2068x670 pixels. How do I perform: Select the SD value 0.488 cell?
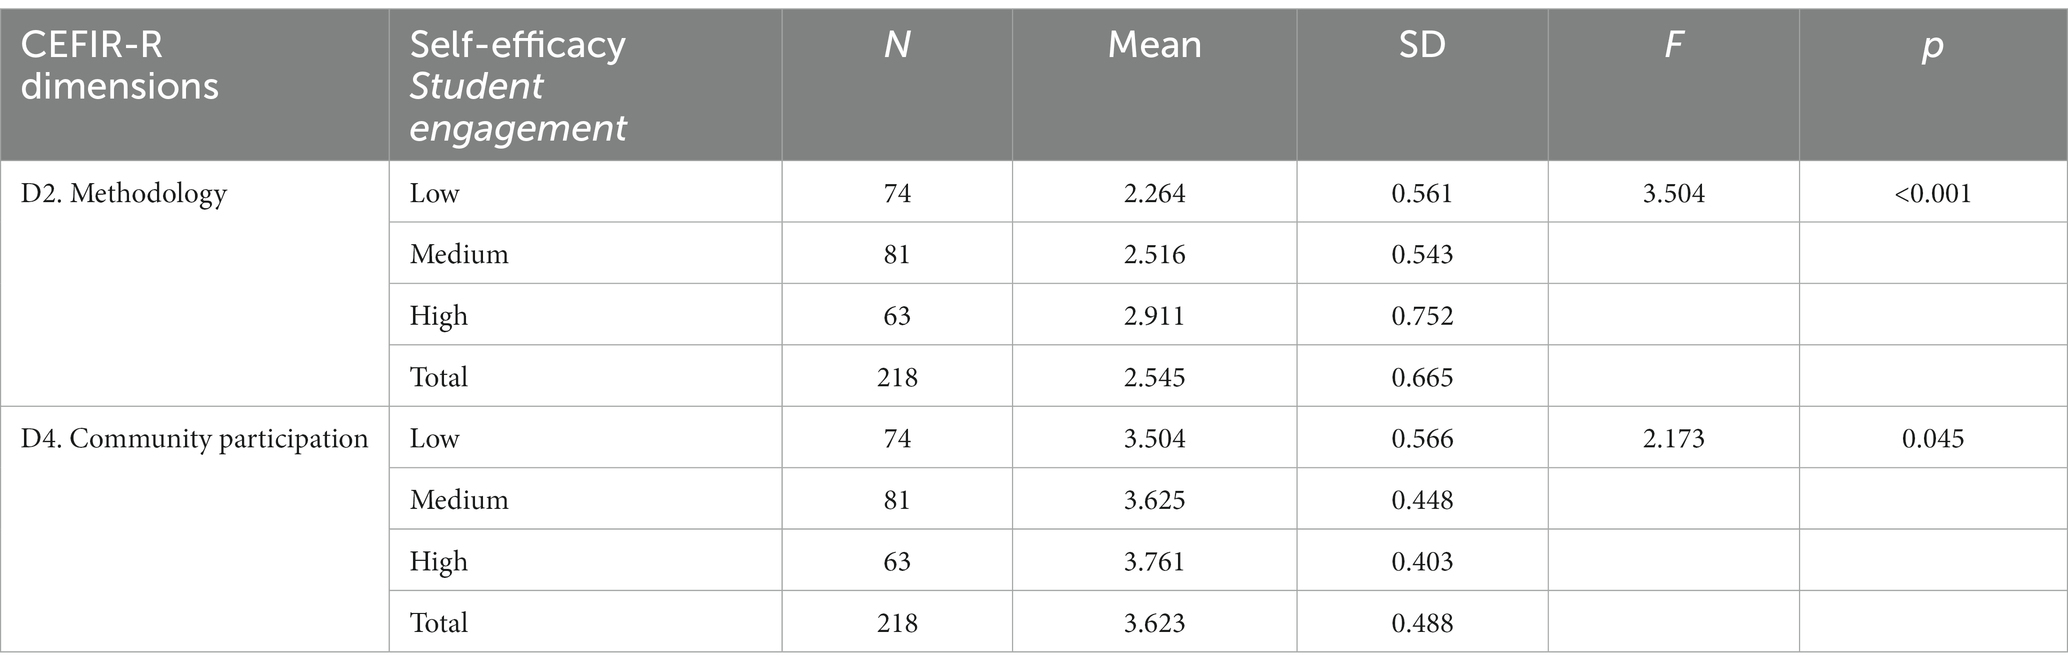1422,624
